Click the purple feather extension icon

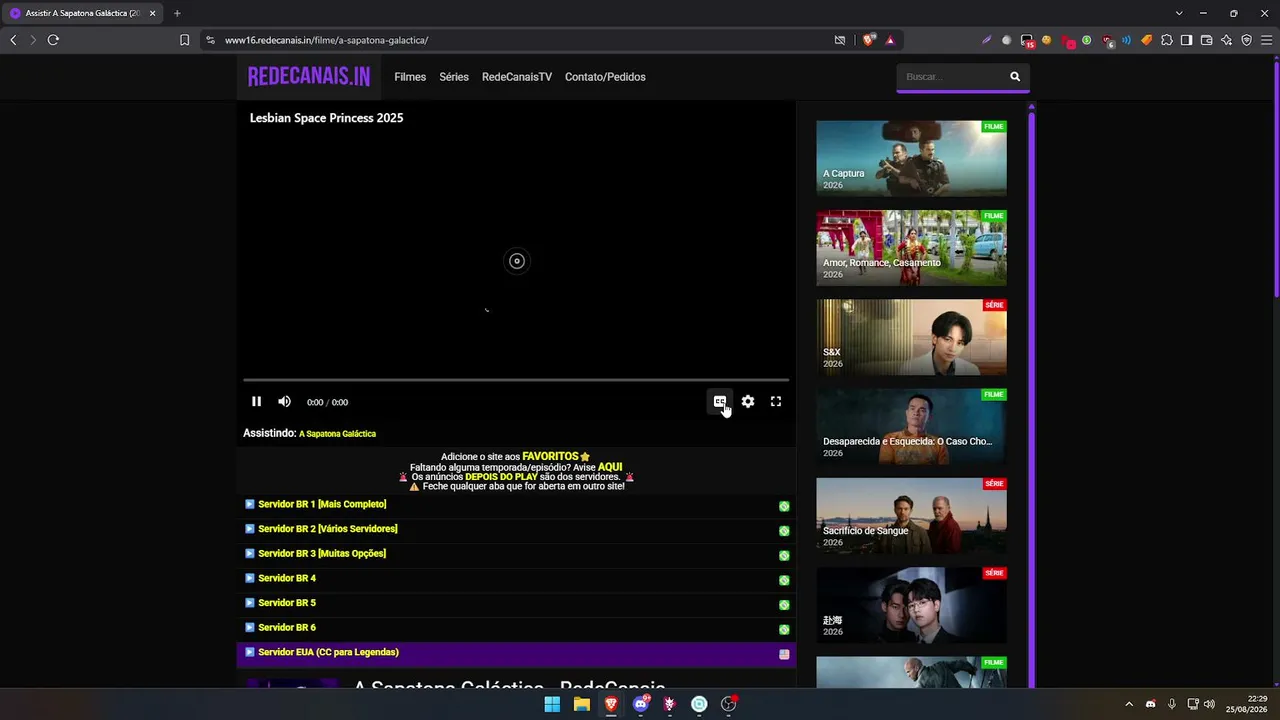[986, 40]
